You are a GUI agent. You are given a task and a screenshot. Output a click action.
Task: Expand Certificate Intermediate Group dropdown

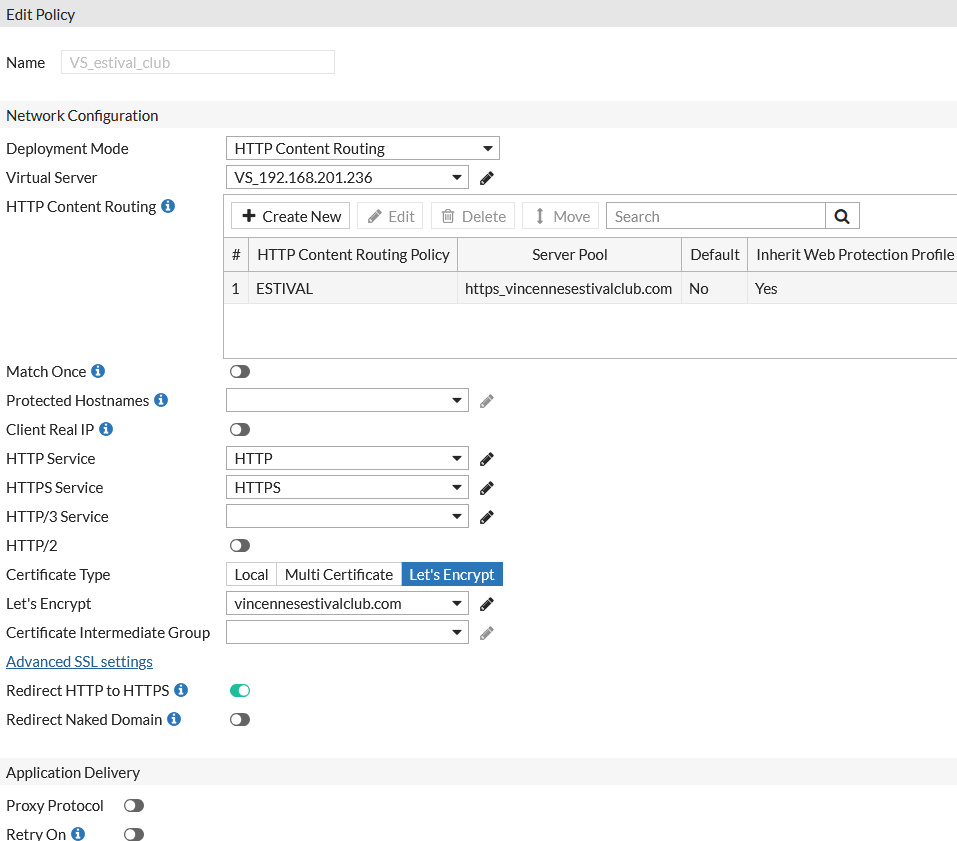click(x=347, y=632)
